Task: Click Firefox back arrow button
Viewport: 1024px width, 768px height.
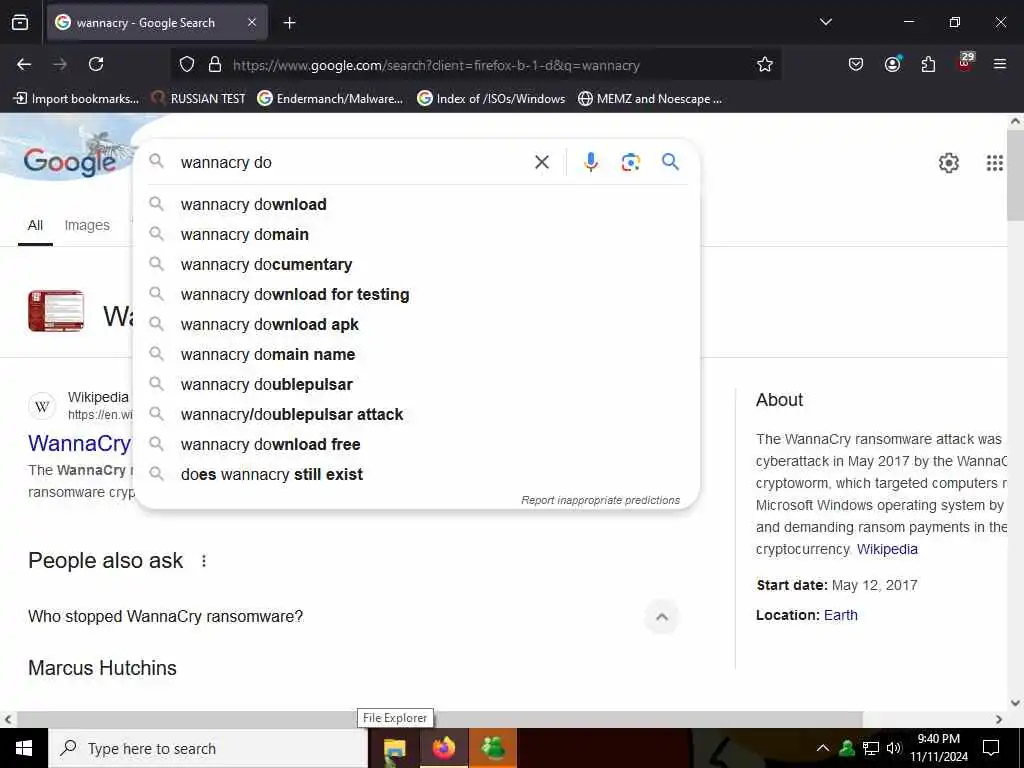Action: tap(24, 64)
